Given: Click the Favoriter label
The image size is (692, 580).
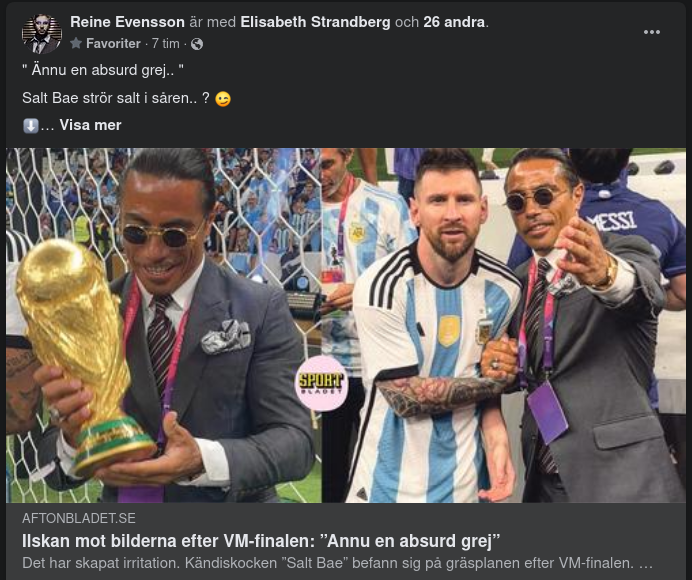Looking at the screenshot, I should 113,43.
